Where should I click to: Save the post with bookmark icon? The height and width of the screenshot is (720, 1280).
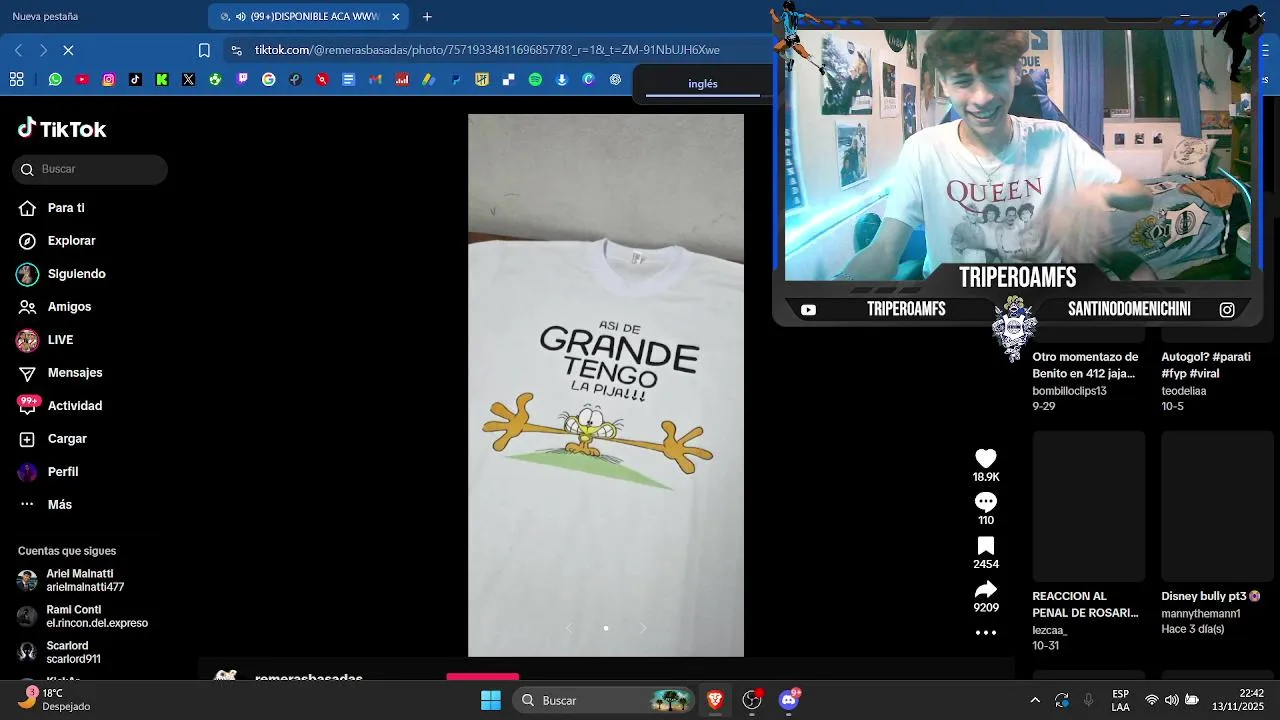tap(986, 546)
